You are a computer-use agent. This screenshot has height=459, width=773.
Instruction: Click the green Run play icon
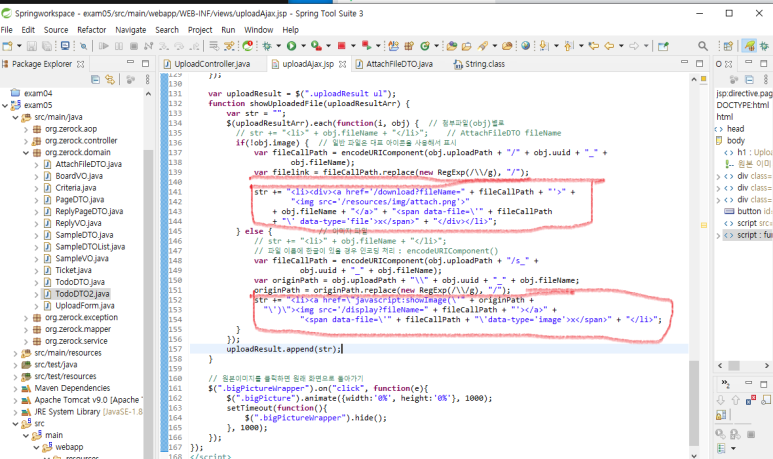(292, 46)
